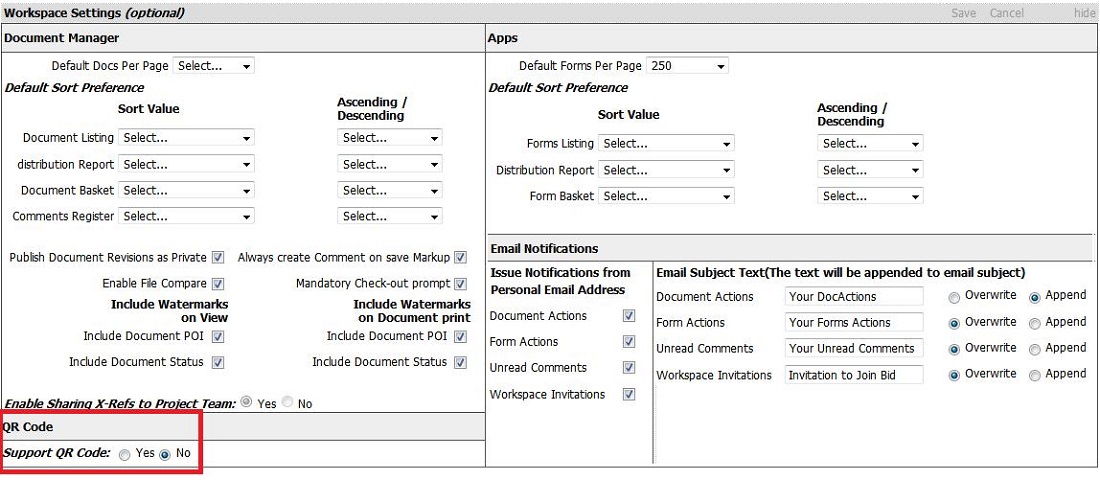Click the hide link
The width and height of the screenshot is (1100, 480).
pos(1085,13)
